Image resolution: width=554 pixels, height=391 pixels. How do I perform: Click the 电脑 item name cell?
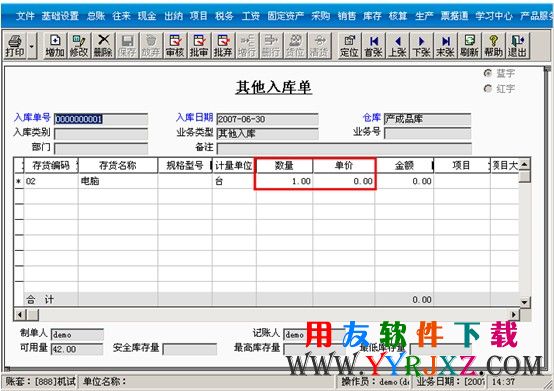tap(118, 181)
